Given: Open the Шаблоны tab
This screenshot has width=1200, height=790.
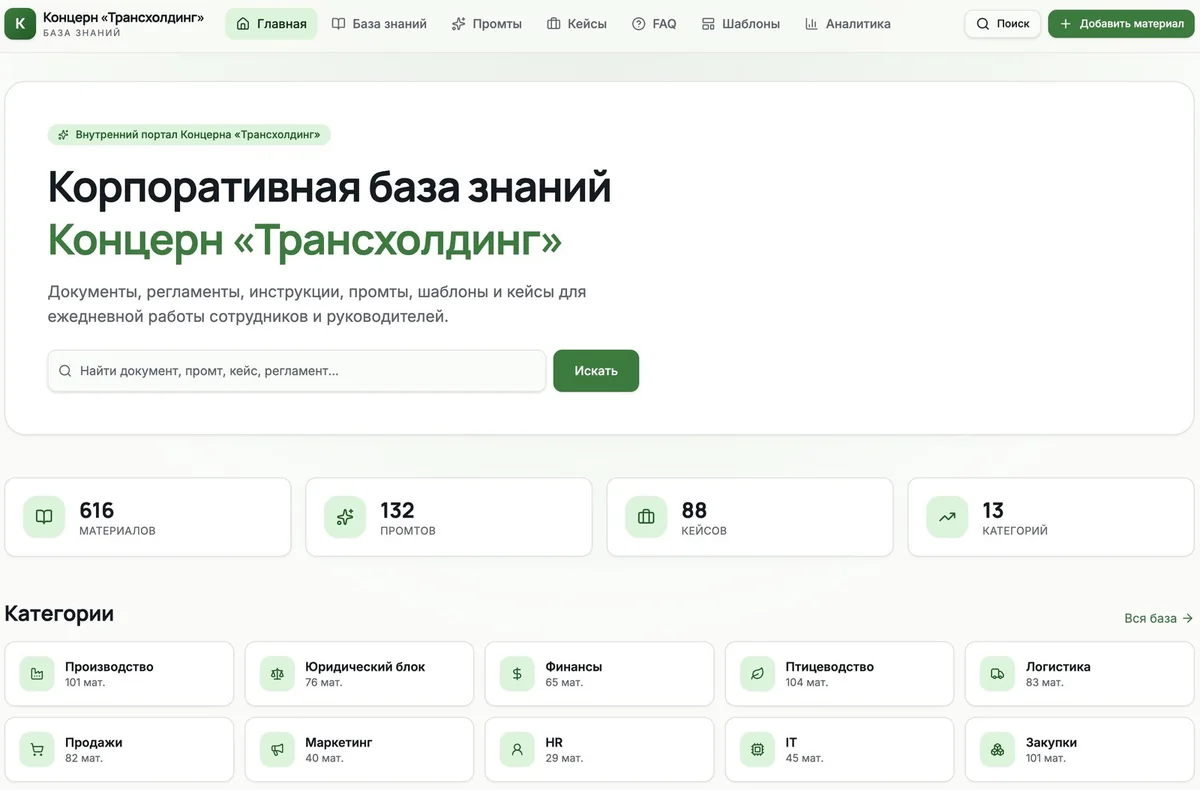Looking at the screenshot, I should 740,23.
